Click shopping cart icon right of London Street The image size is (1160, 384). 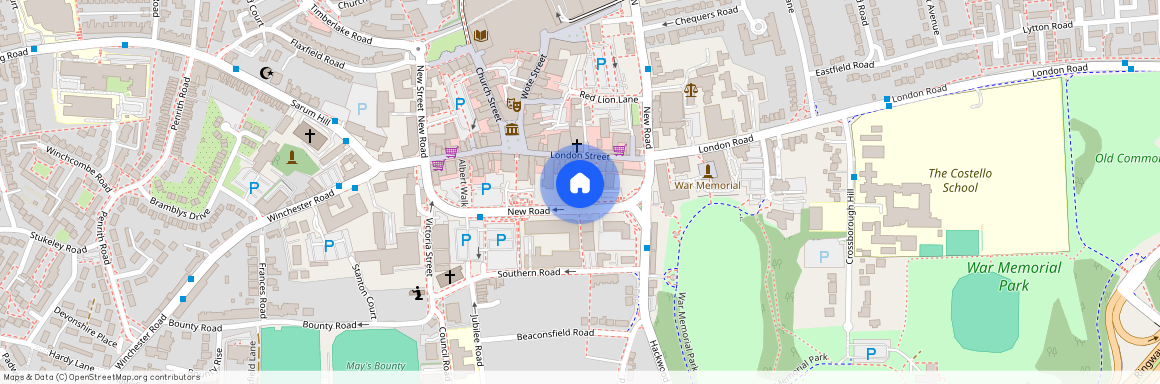(x=619, y=149)
